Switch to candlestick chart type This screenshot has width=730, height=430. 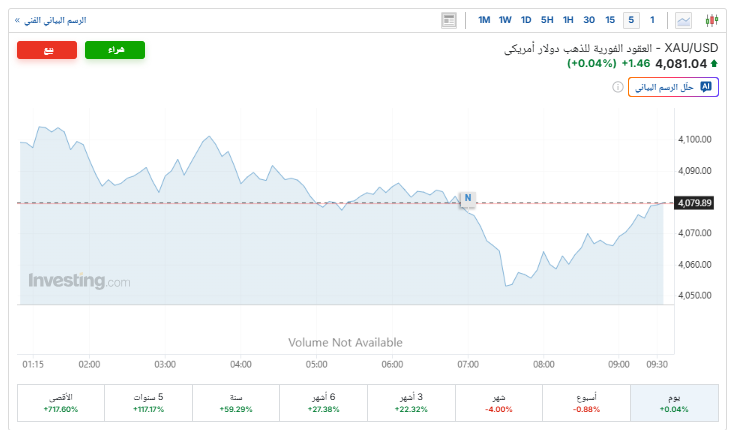pos(712,20)
